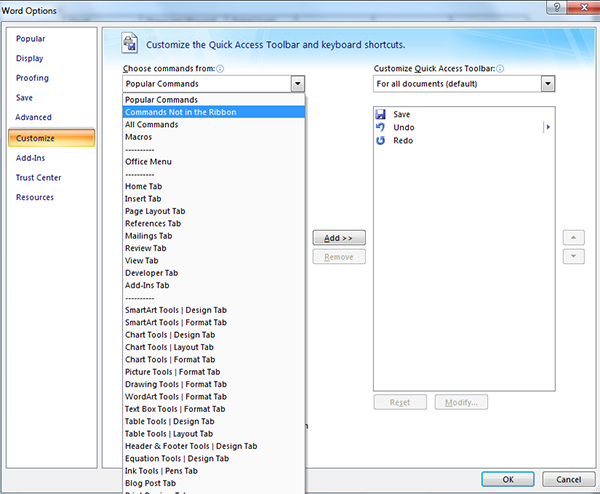Click the OK button
This screenshot has width=600, height=494.
(x=508, y=479)
